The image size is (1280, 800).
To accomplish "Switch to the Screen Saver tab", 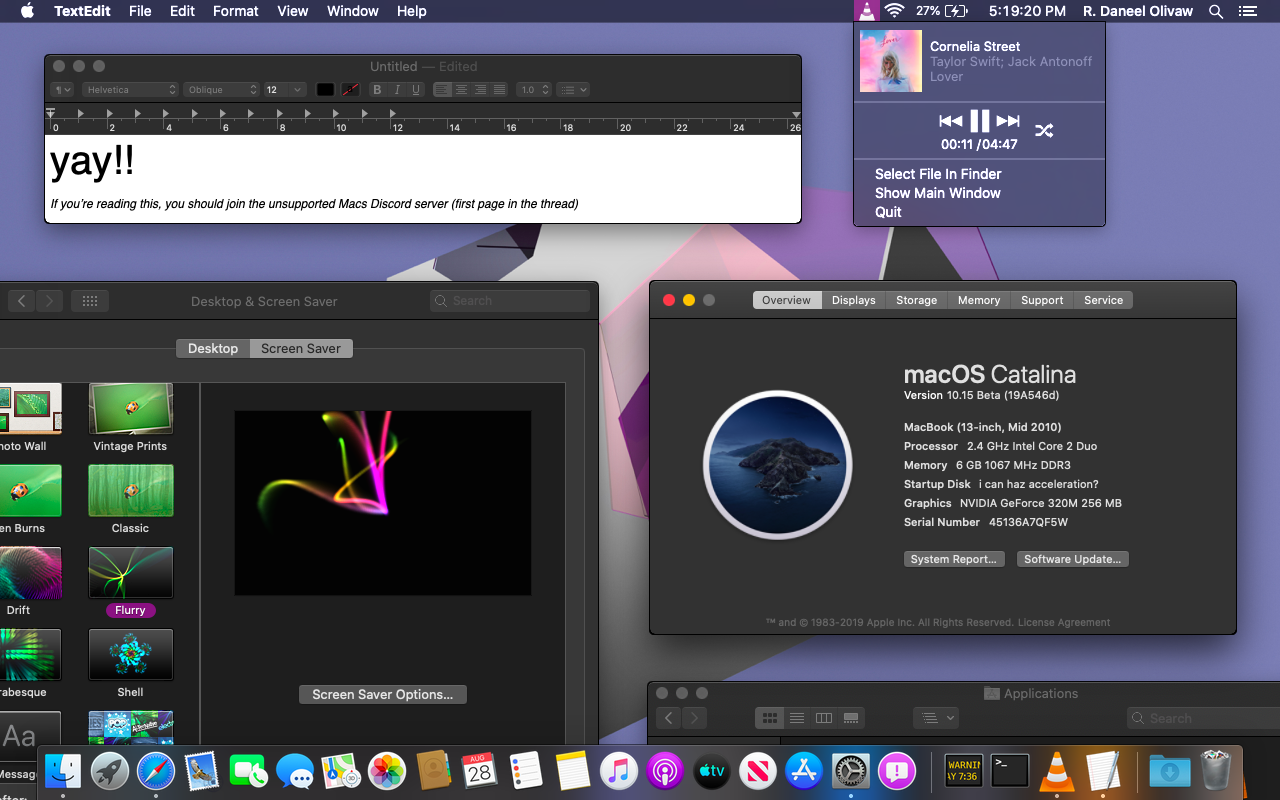I will (x=301, y=348).
